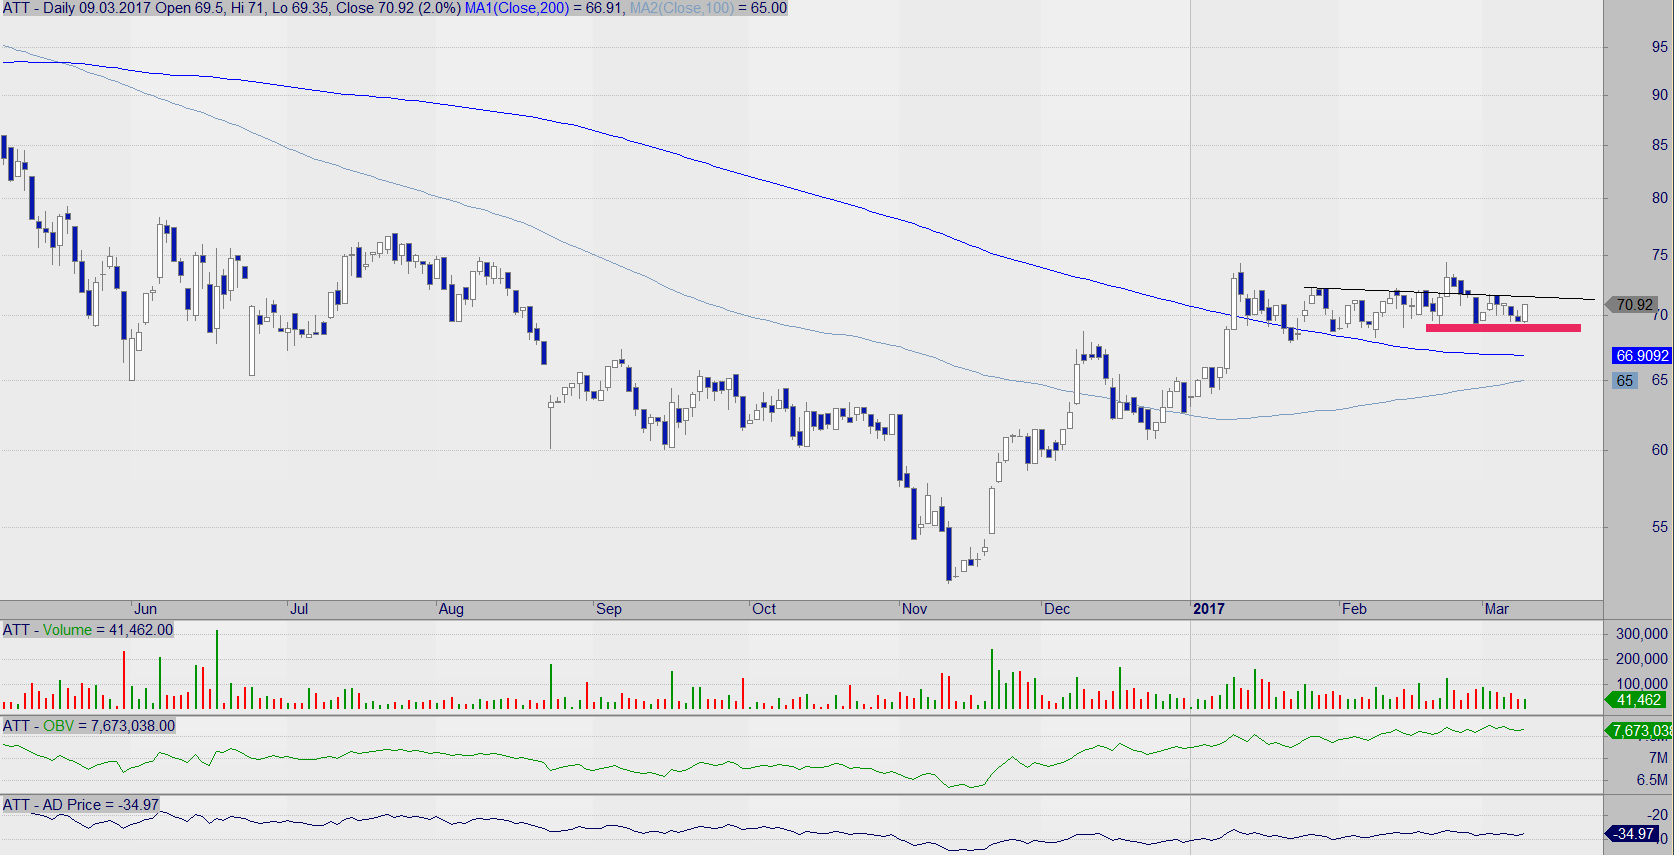Select the pink horizontal support line

pos(1502,327)
